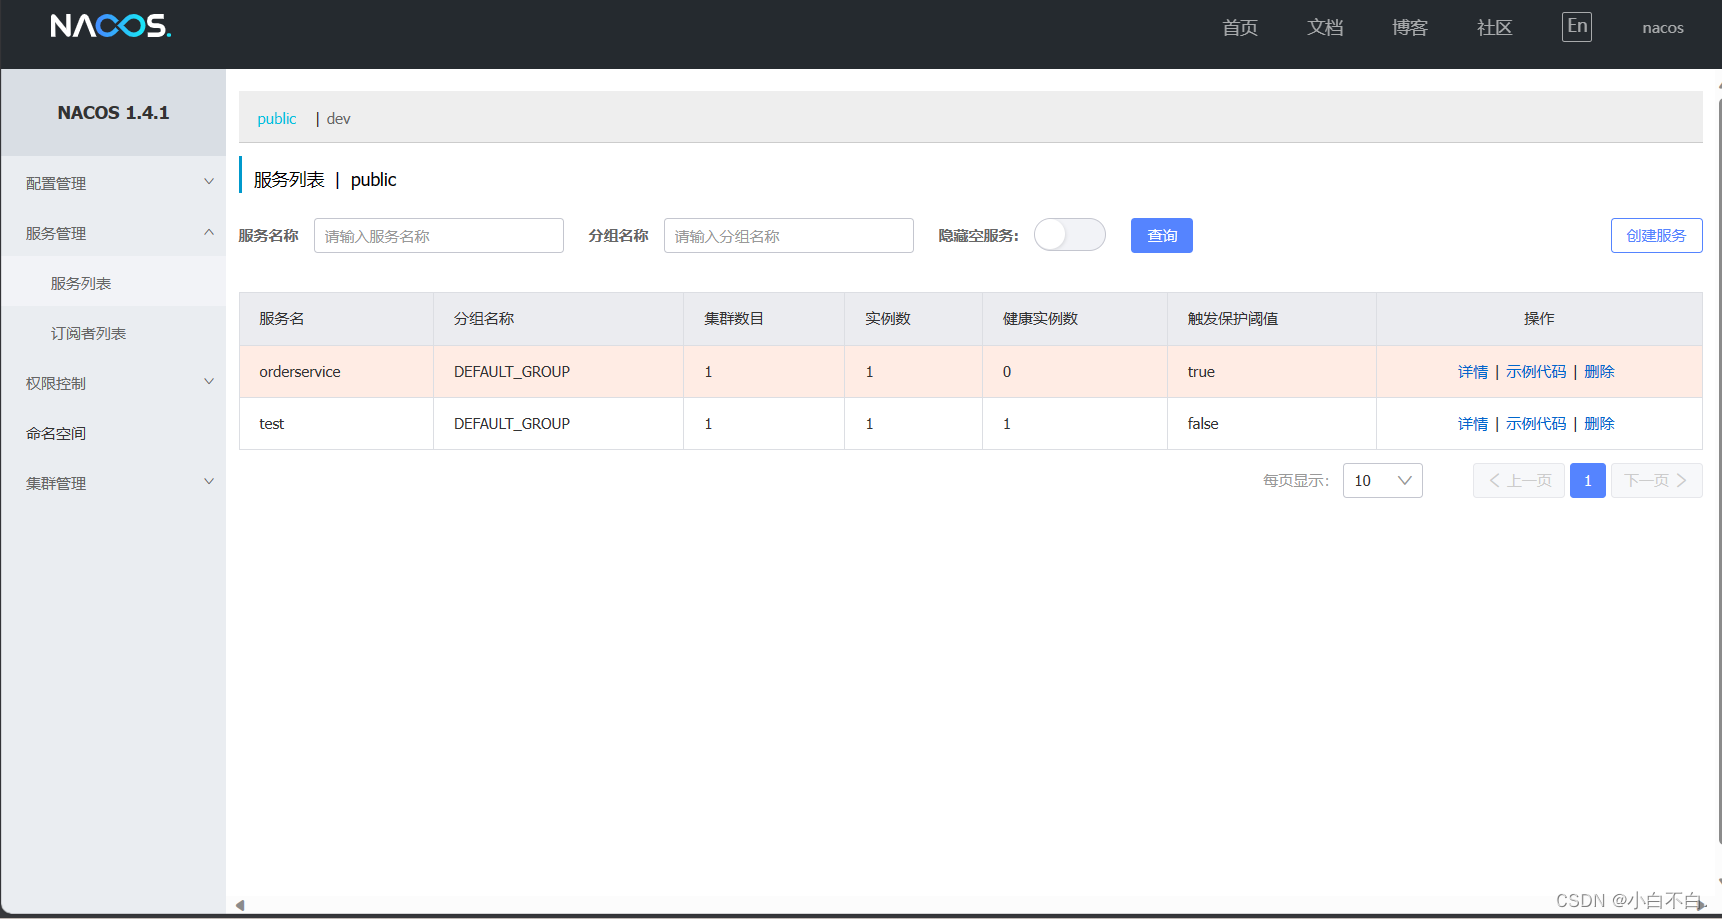Go to 首页 in top navigation
The width and height of the screenshot is (1722, 919).
(x=1240, y=28)
